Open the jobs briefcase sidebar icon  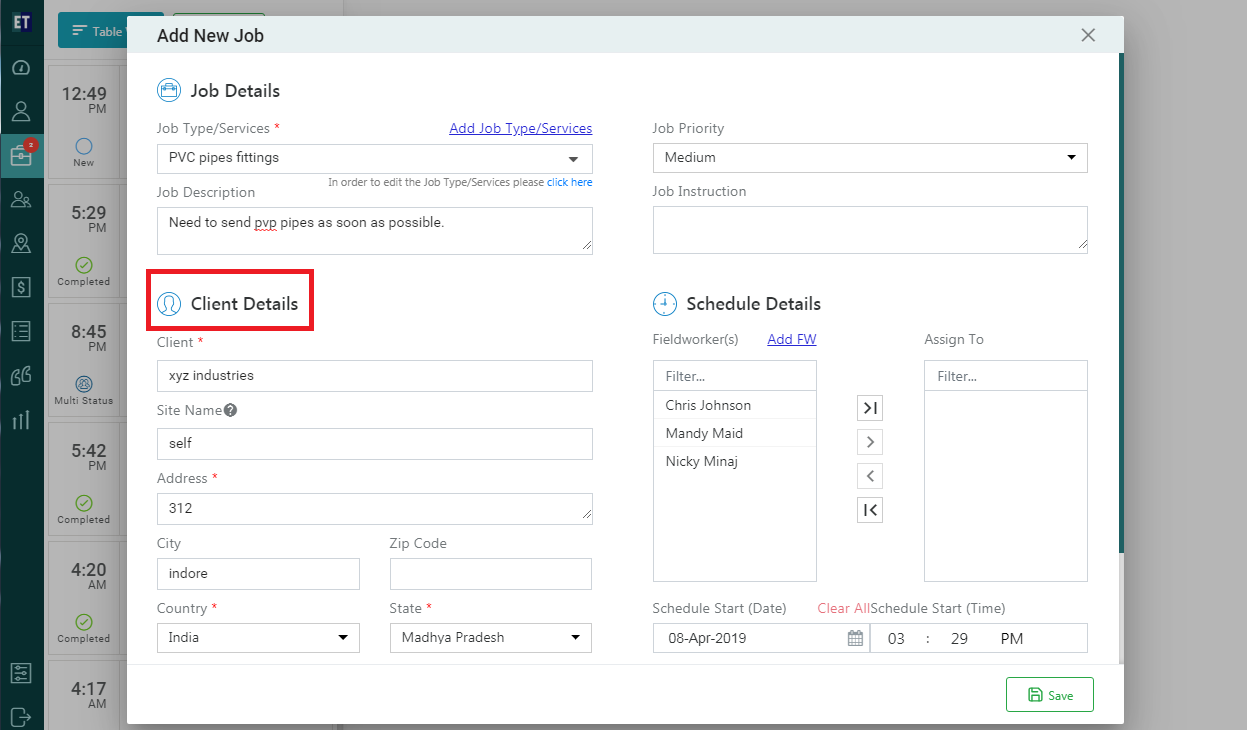[21, 155]
